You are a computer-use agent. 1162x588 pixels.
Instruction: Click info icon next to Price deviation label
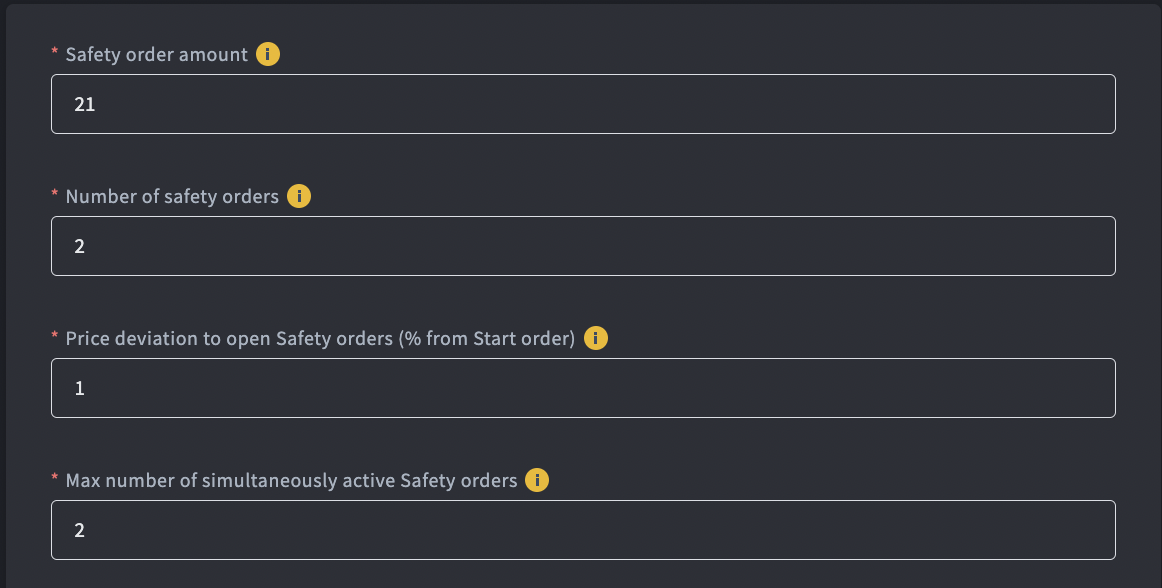[596, 338]
